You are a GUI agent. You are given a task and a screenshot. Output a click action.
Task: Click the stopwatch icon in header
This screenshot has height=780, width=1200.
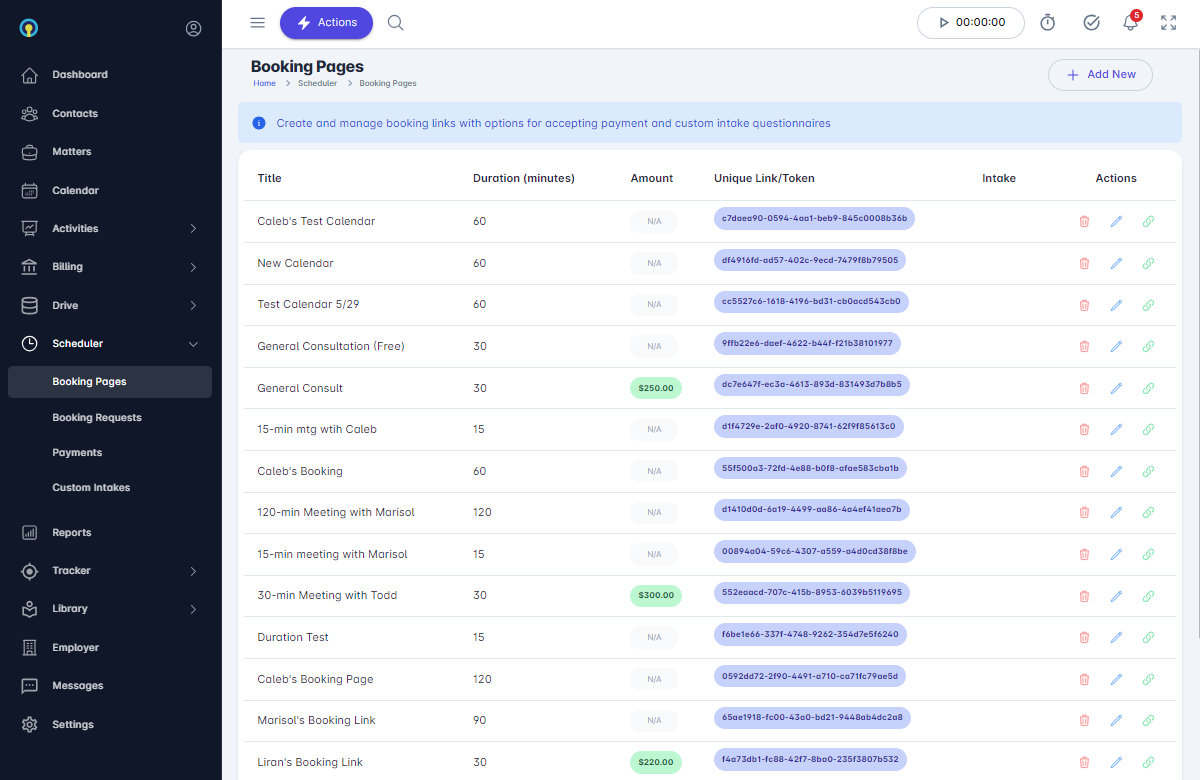[x=1048, y=23]
